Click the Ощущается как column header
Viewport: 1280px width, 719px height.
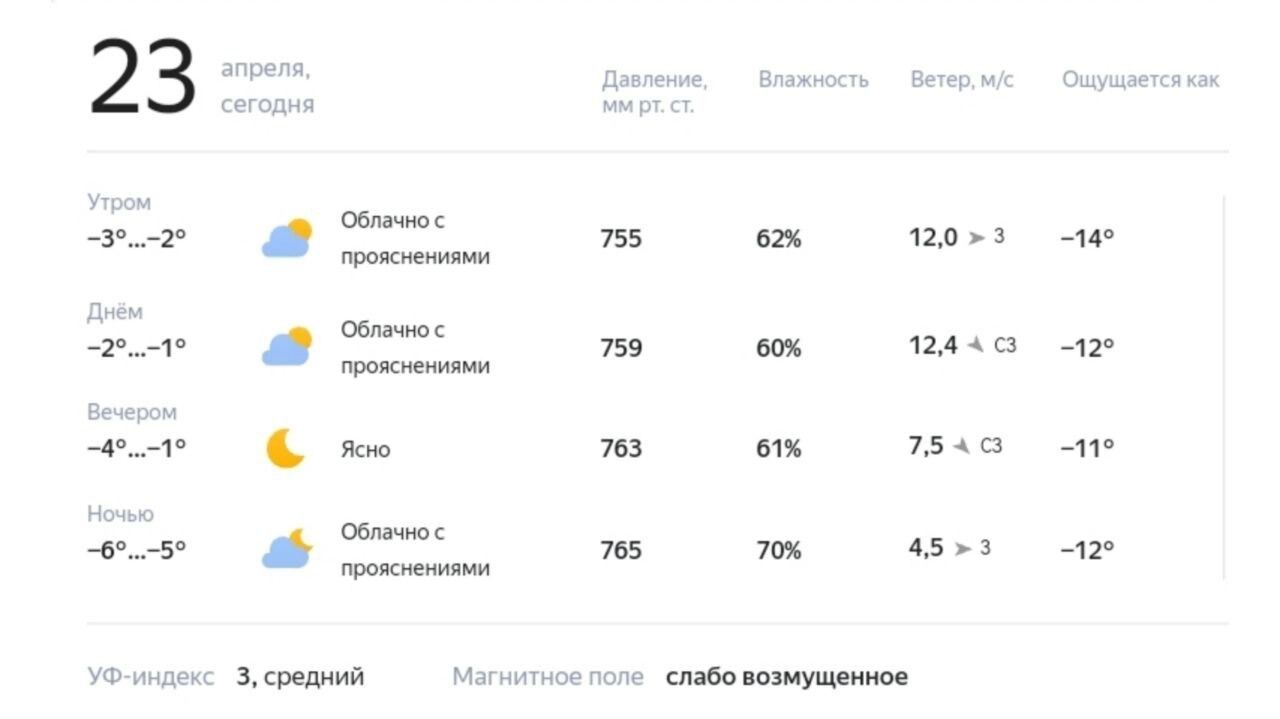1141,80
